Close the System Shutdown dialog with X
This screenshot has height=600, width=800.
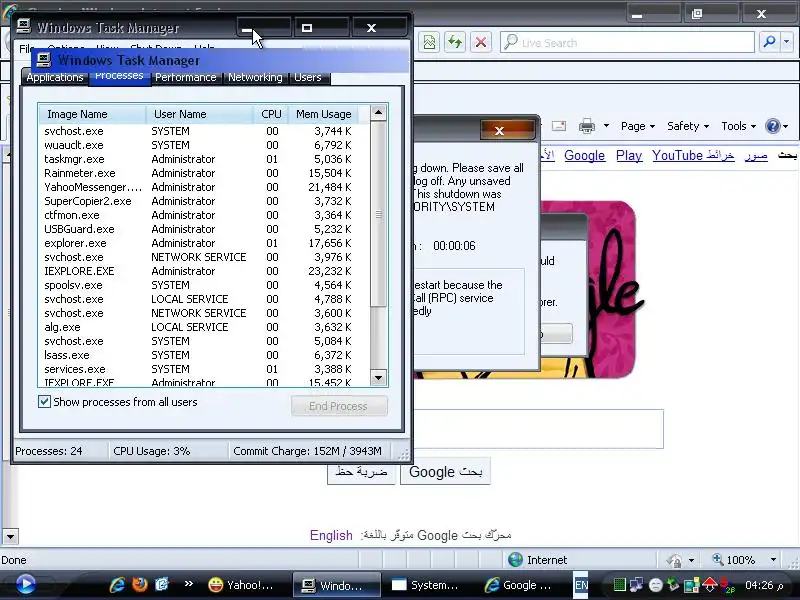[x=507, y=130]
